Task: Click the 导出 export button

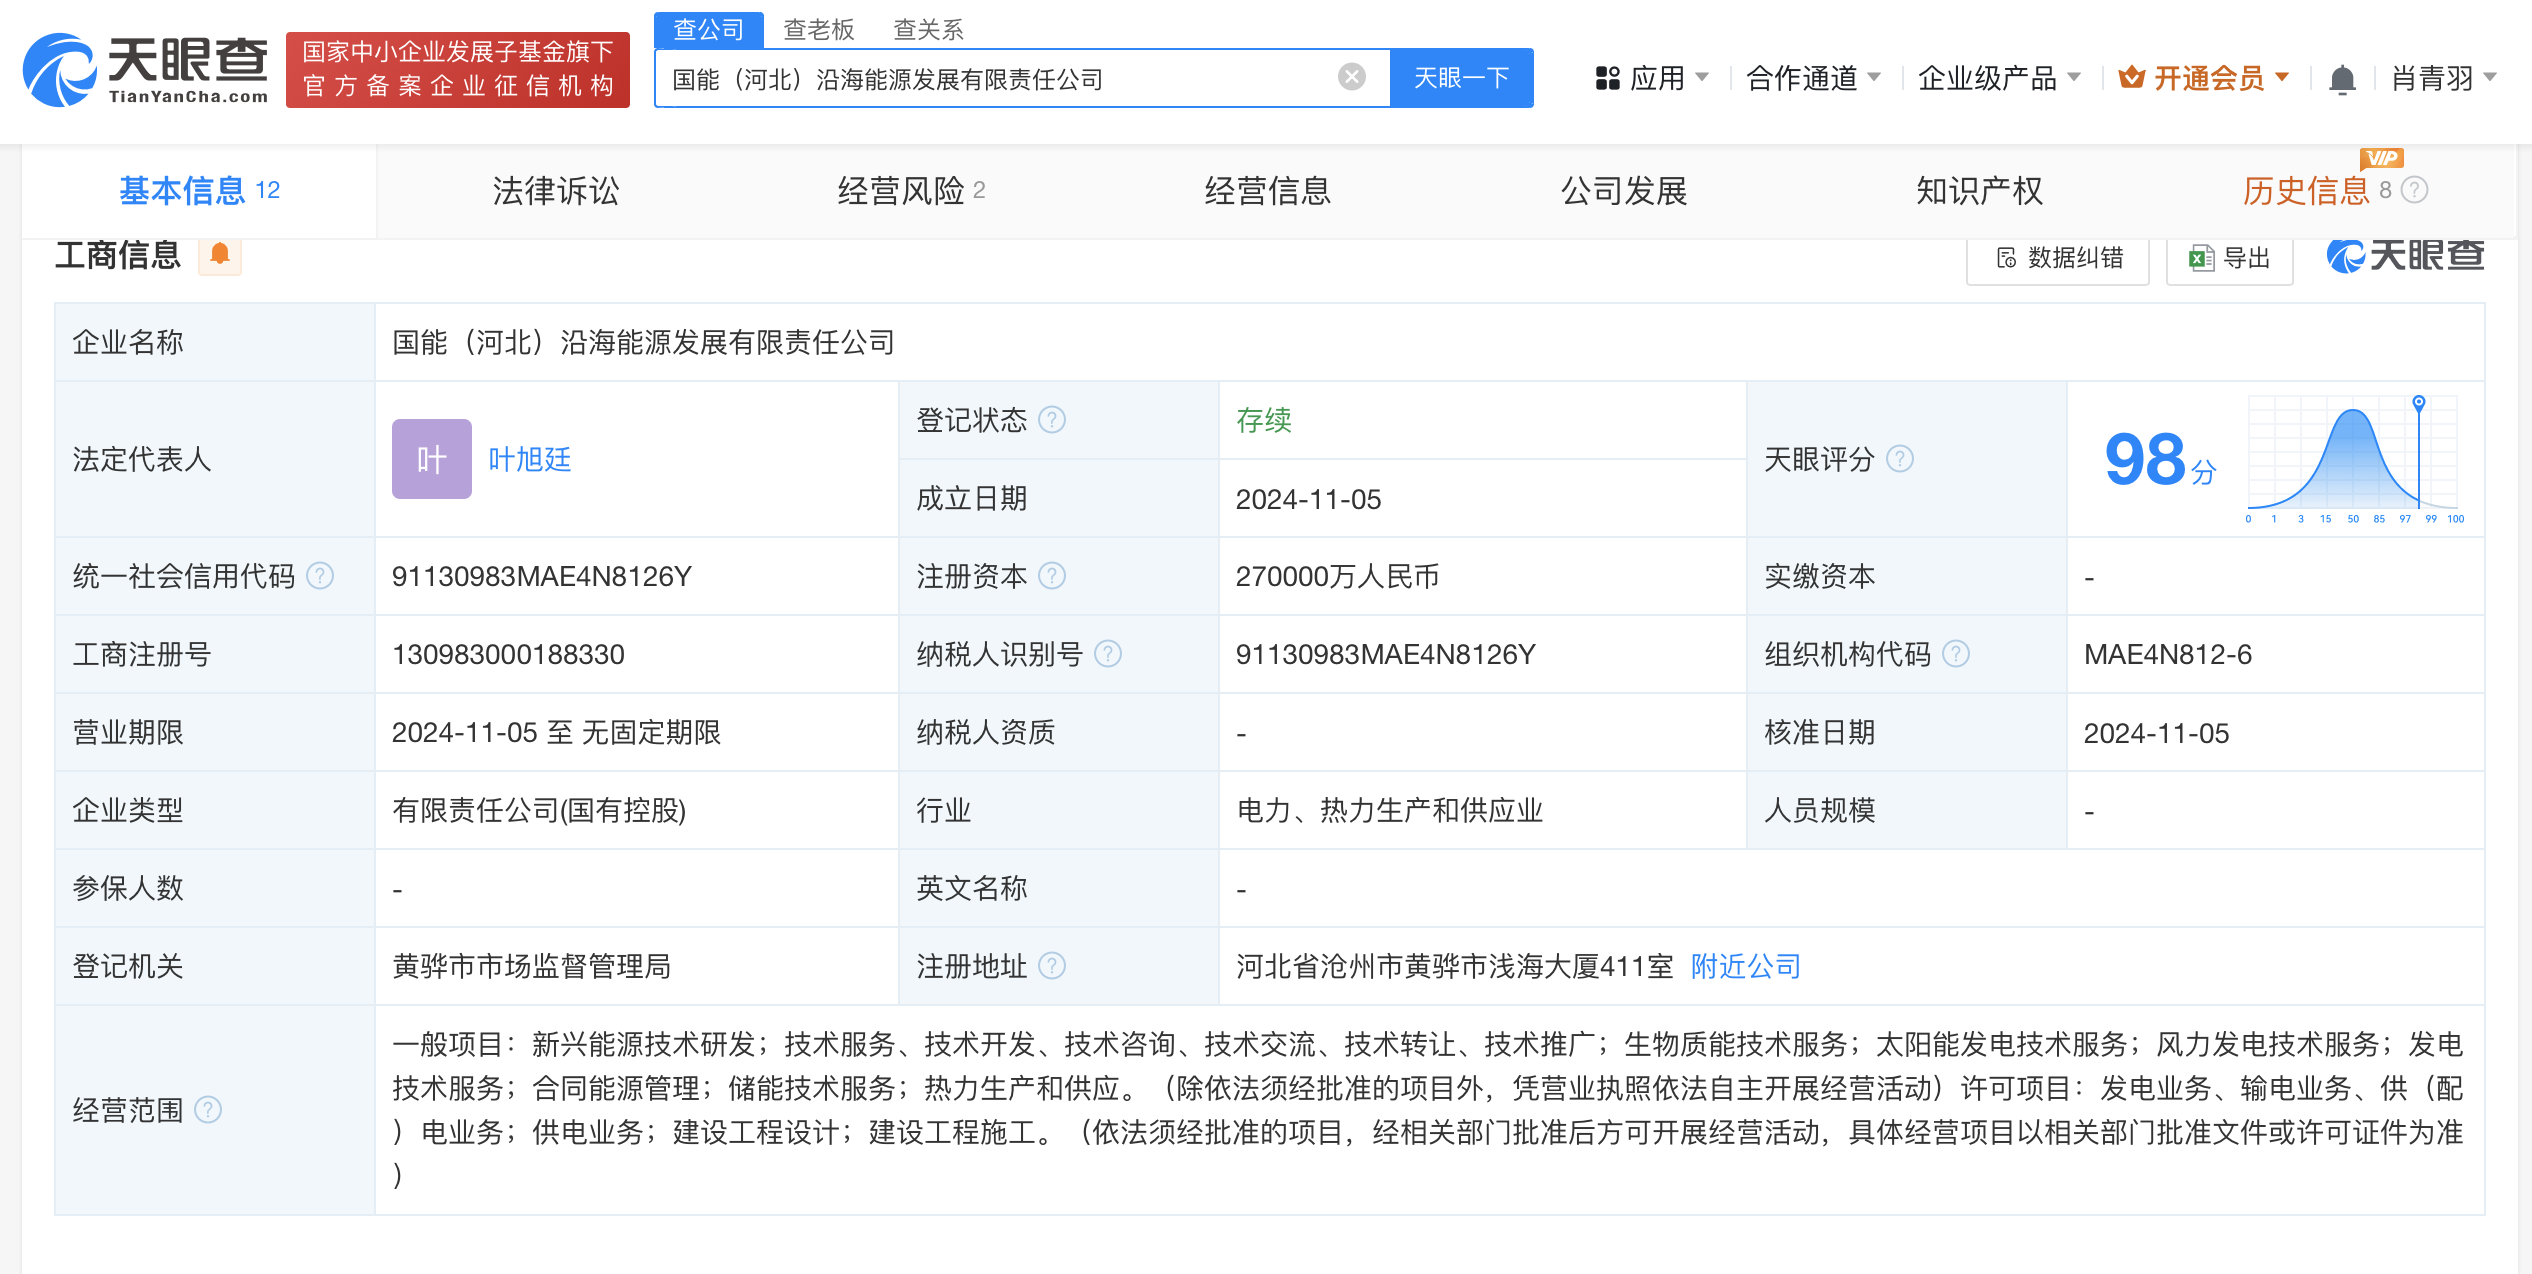Action: point(2229,258)
